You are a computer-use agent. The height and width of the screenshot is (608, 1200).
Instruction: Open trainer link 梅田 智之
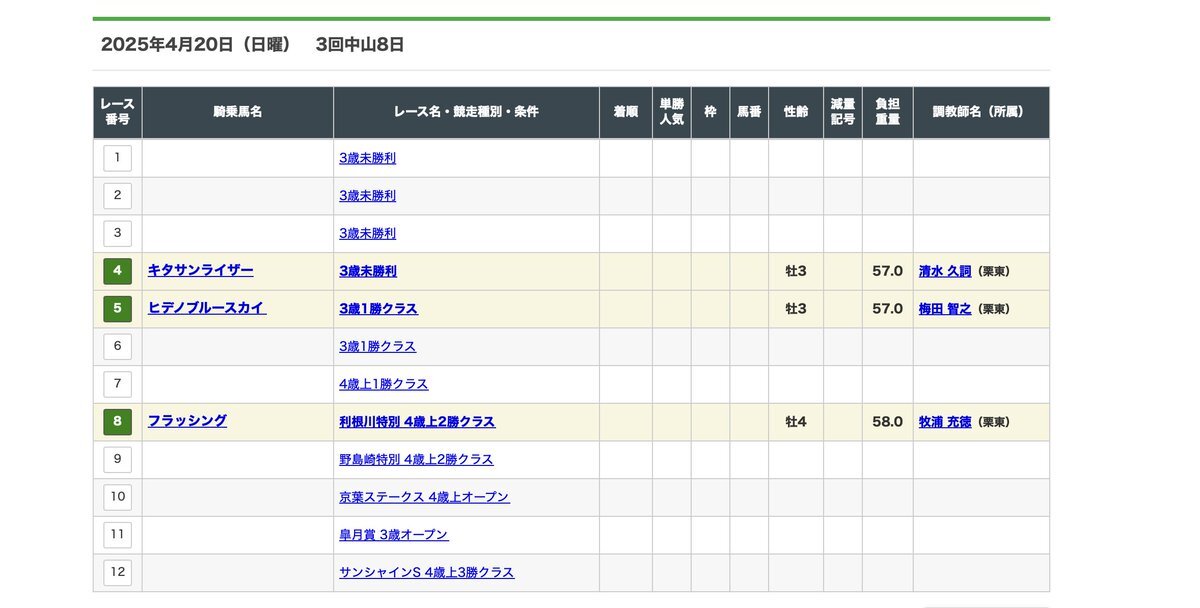[945, 309]
